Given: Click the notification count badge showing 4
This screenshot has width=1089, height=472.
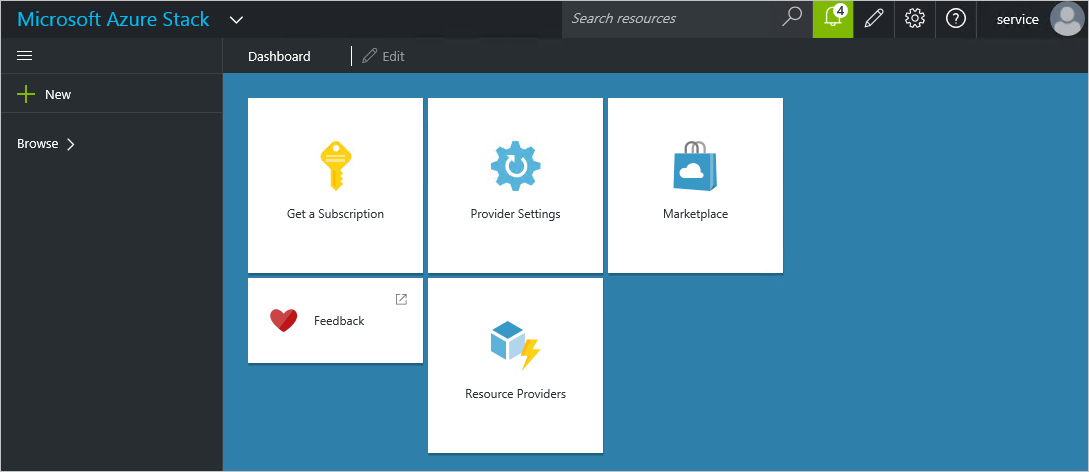Looking at the screenshot, I should 840,10.
